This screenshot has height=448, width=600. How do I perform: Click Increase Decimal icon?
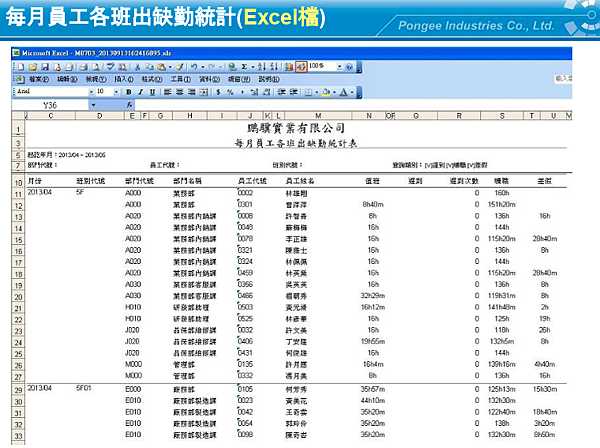pos(254,92)
